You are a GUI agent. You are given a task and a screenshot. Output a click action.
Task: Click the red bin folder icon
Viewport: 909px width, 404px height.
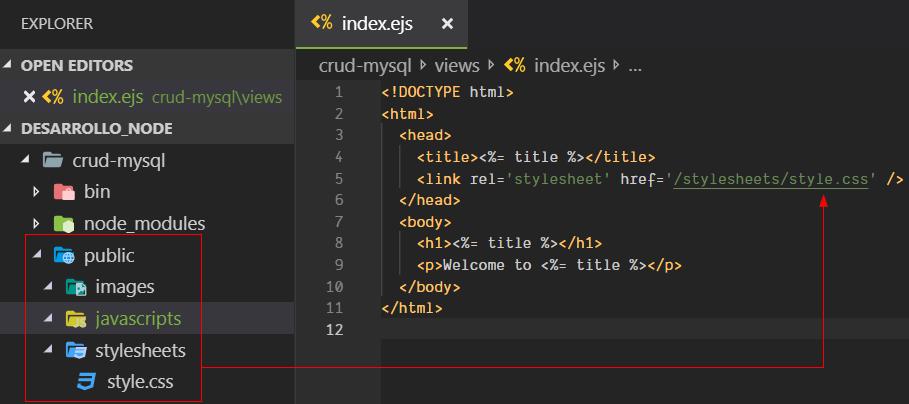[64, 192]
